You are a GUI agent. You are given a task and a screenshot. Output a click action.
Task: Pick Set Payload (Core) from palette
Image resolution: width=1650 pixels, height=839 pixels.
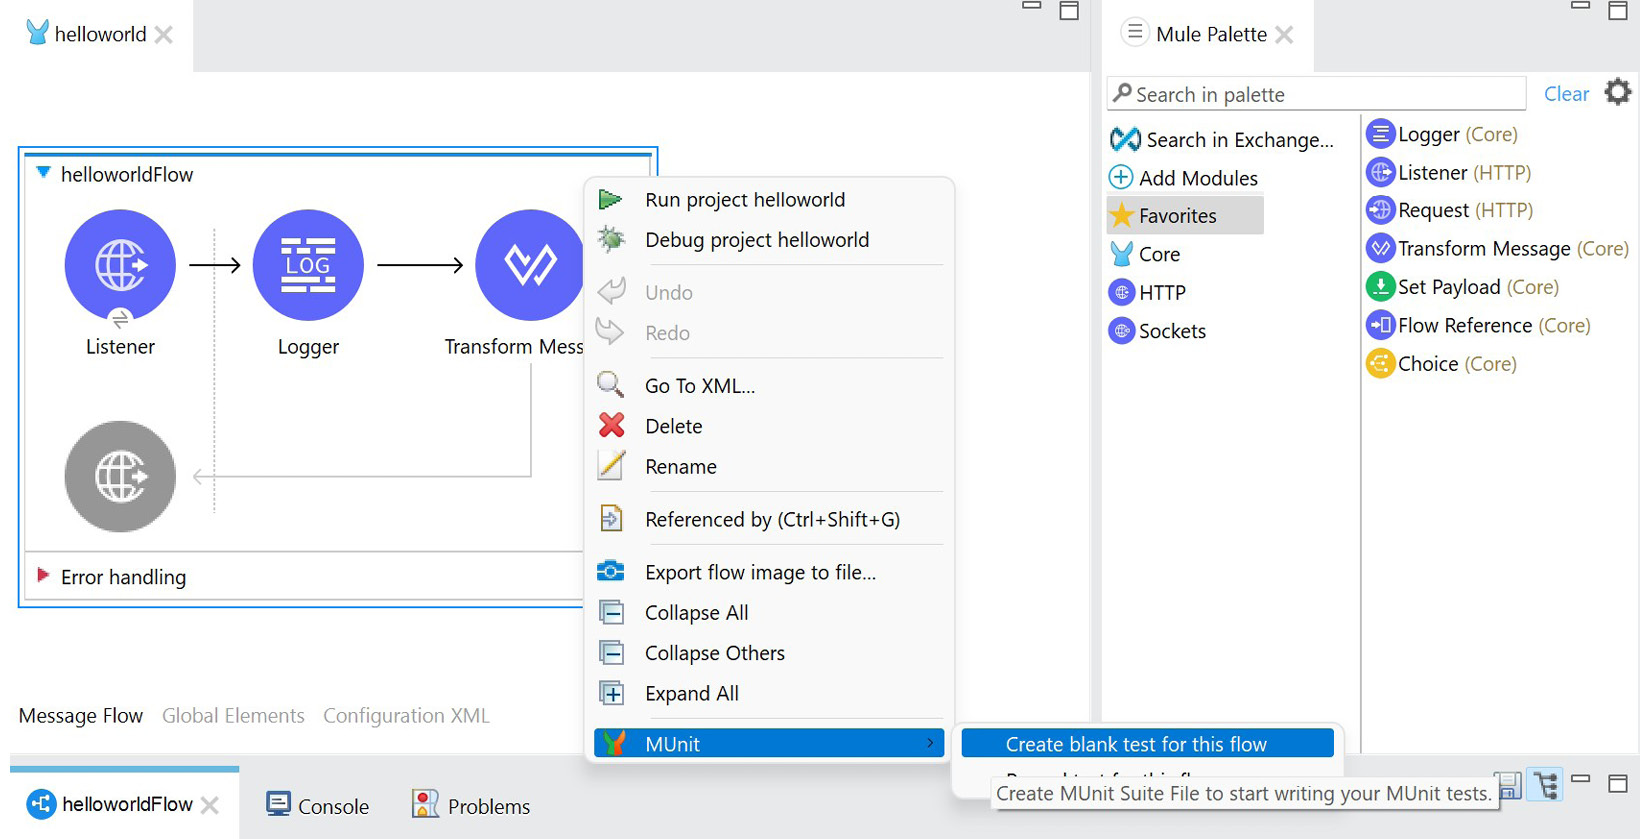(1463, 287)
